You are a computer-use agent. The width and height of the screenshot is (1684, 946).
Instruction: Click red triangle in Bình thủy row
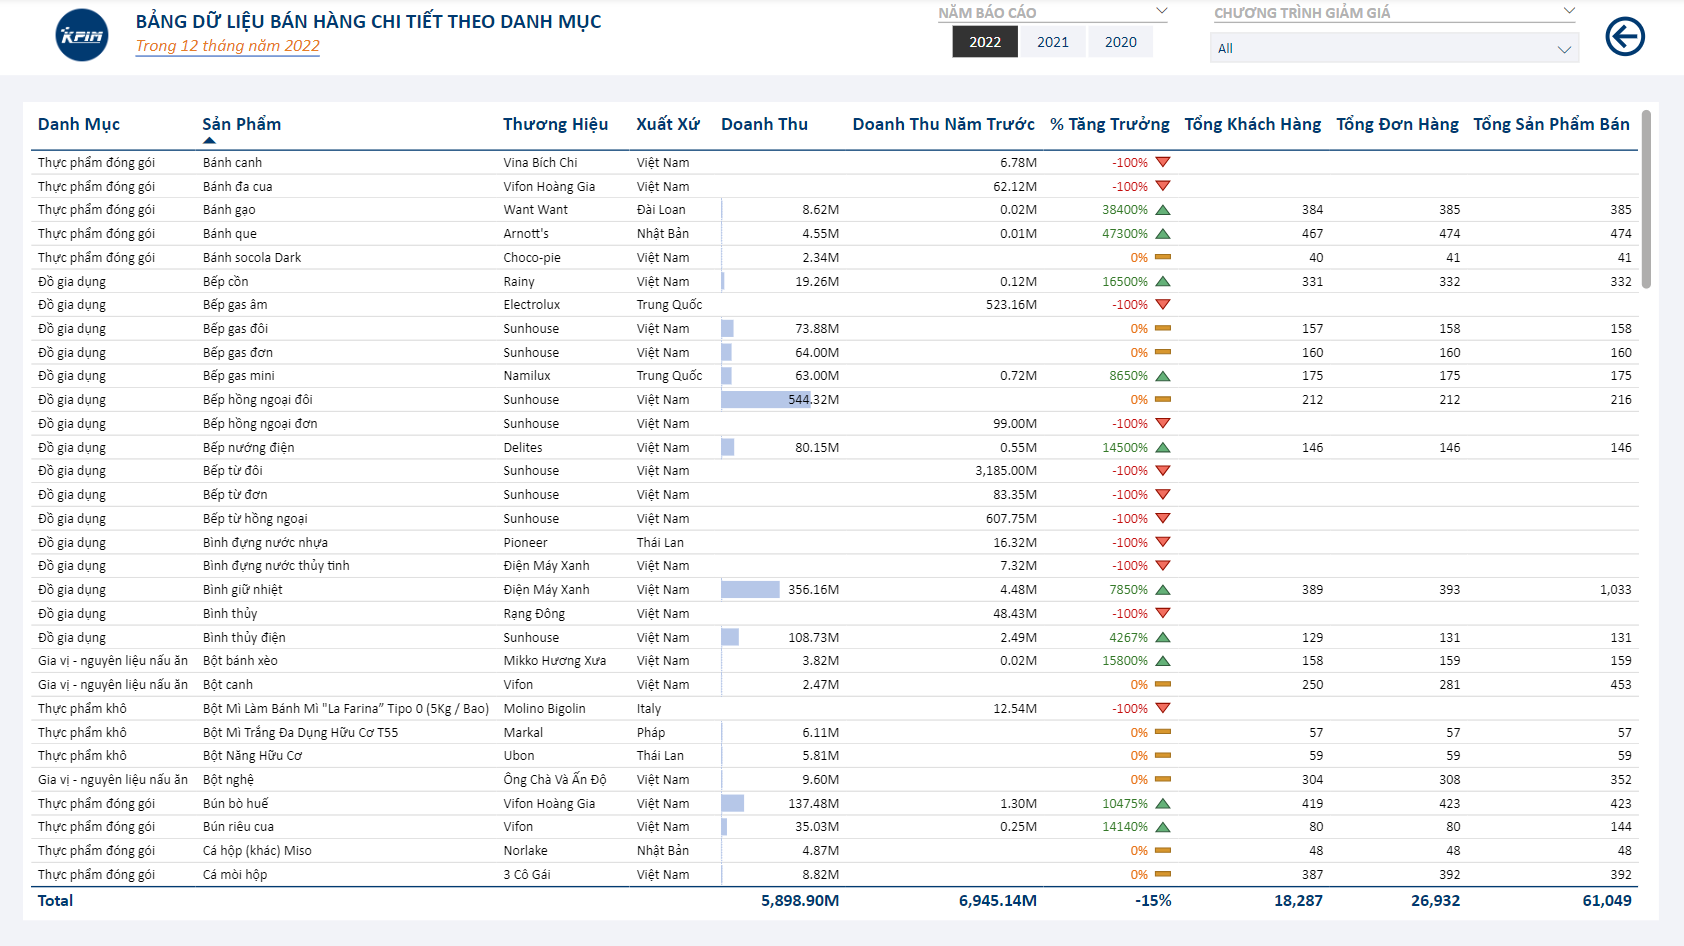[x=1163, y=614]
